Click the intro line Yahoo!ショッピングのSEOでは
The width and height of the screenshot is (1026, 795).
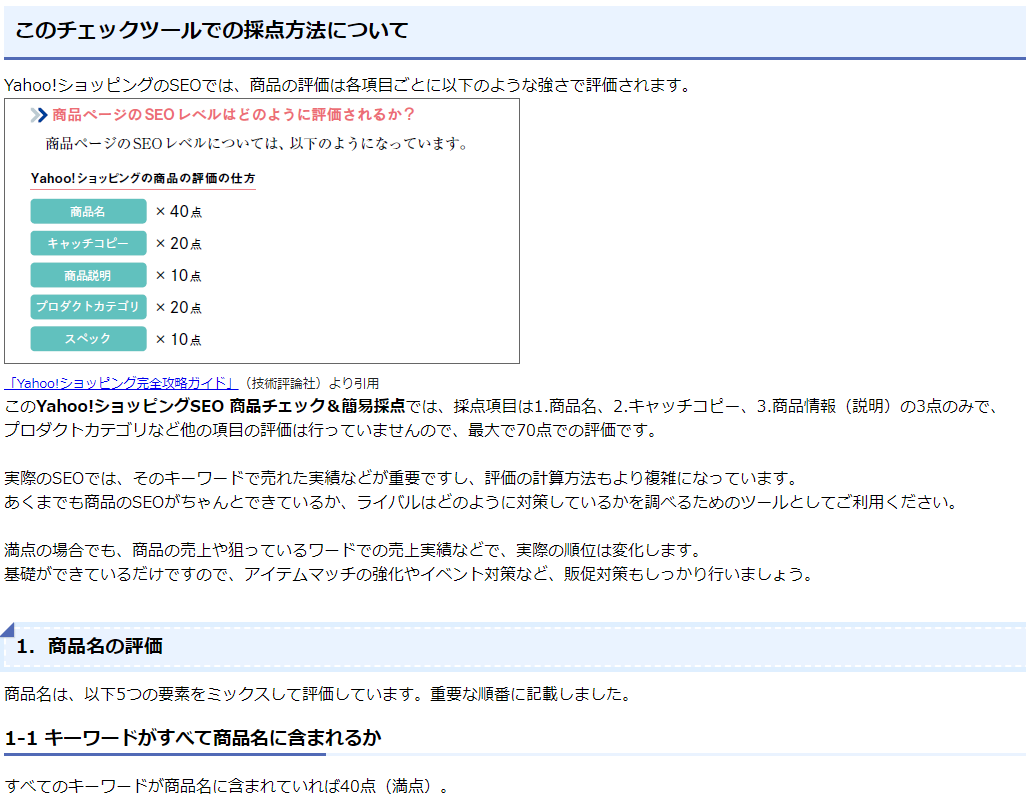[x=349, y=85]
